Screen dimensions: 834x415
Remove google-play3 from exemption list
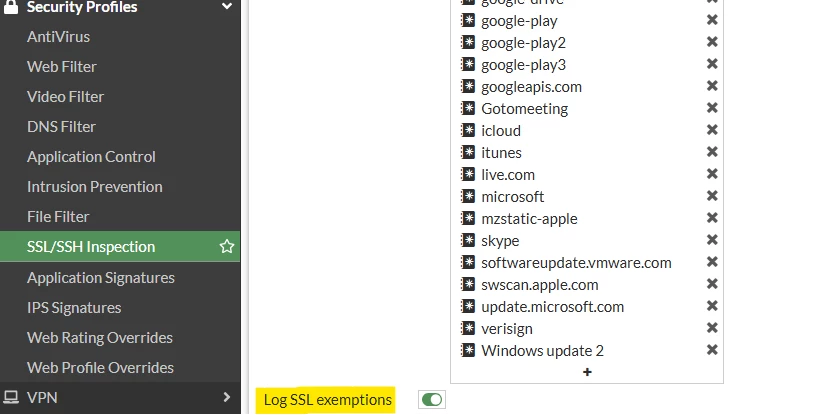(712, 64)
